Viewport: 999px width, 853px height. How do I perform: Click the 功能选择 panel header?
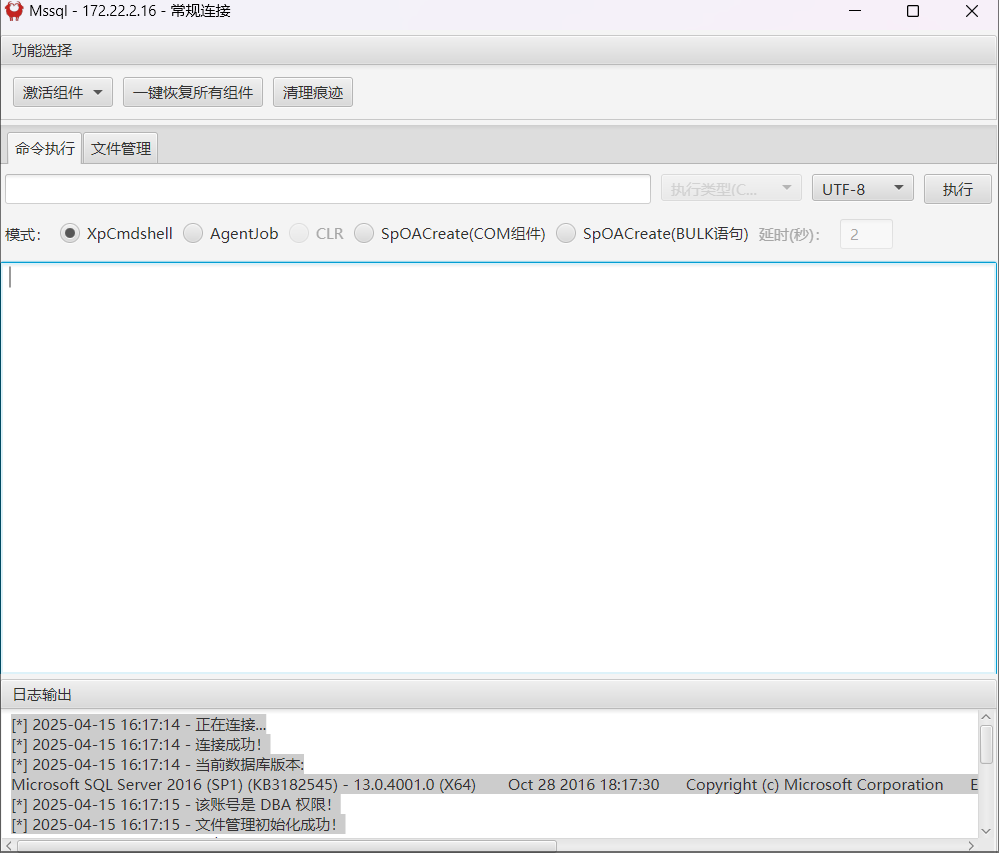tap(498, 50)
